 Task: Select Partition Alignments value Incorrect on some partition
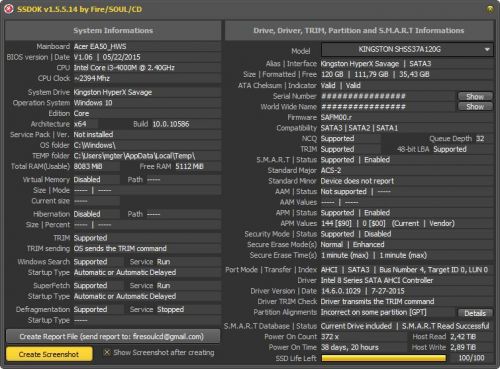pyautogui.click(x=374, y=312)
